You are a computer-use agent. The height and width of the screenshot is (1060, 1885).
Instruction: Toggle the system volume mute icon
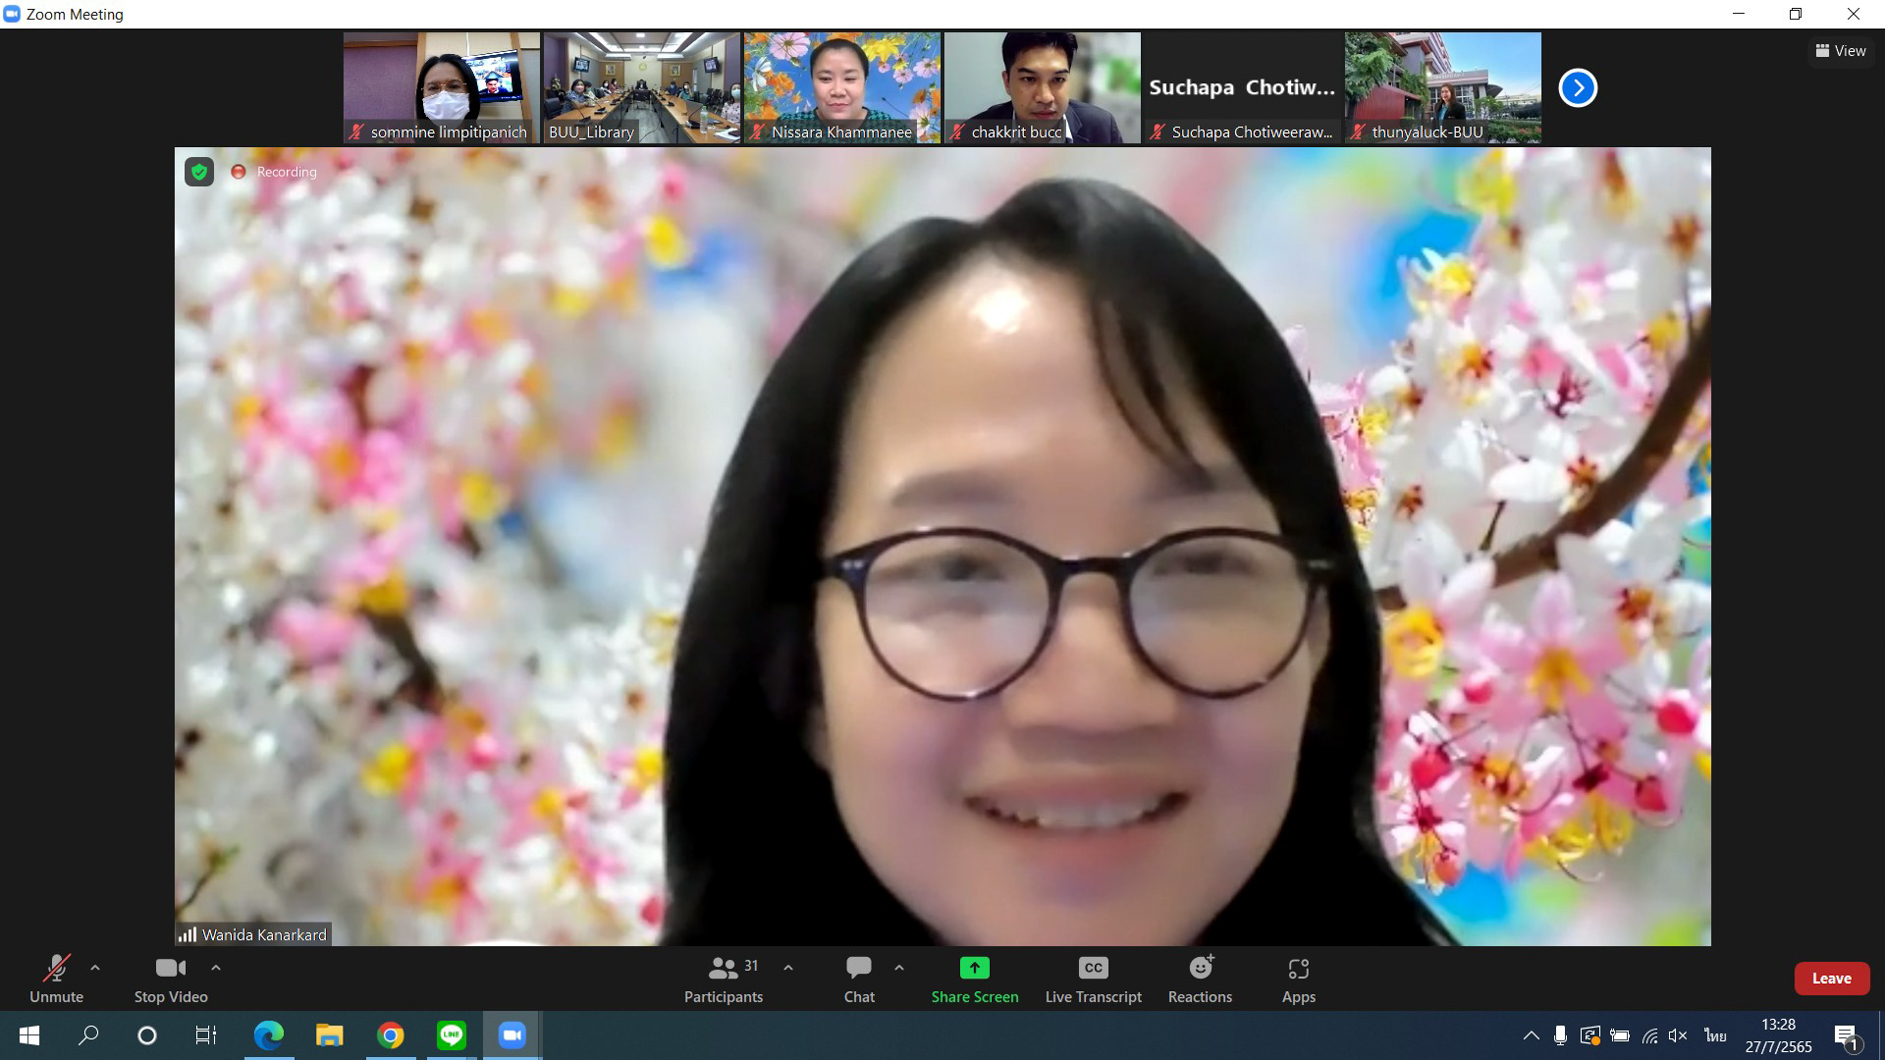tap(1678, 1035)
